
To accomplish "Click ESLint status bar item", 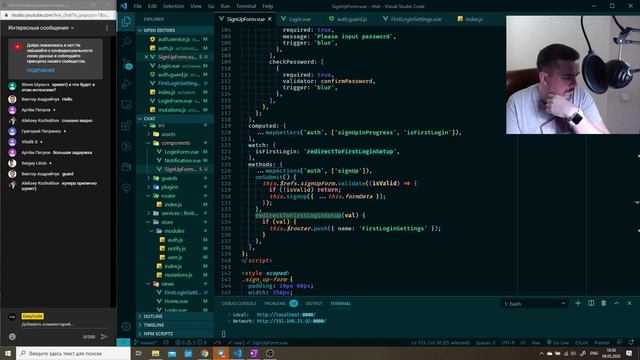I will click(x=582, y=342).
